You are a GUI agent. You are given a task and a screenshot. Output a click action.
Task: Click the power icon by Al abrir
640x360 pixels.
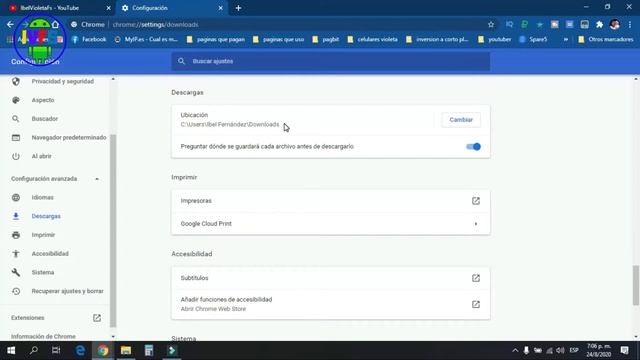(16, 156)
